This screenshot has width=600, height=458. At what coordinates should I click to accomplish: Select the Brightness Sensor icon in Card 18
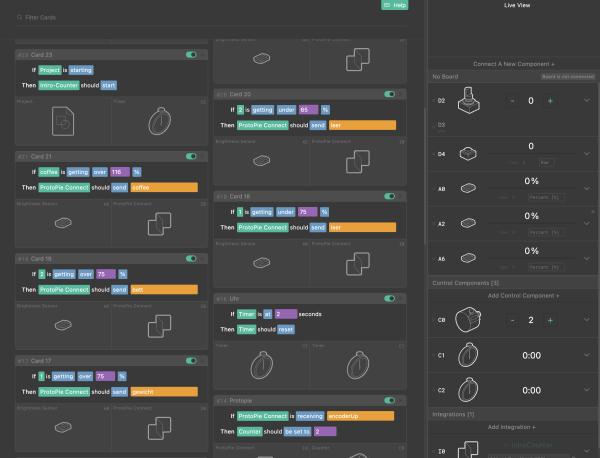(262, 263)
